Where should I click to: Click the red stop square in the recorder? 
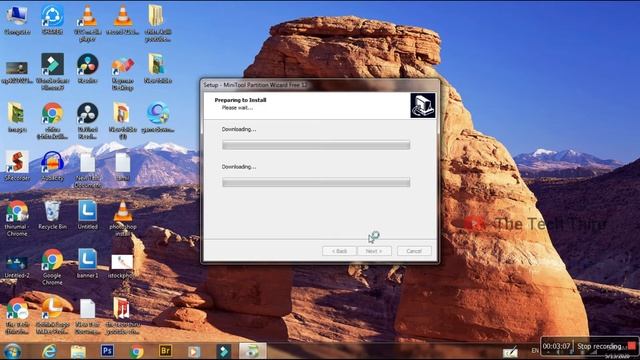632,346
